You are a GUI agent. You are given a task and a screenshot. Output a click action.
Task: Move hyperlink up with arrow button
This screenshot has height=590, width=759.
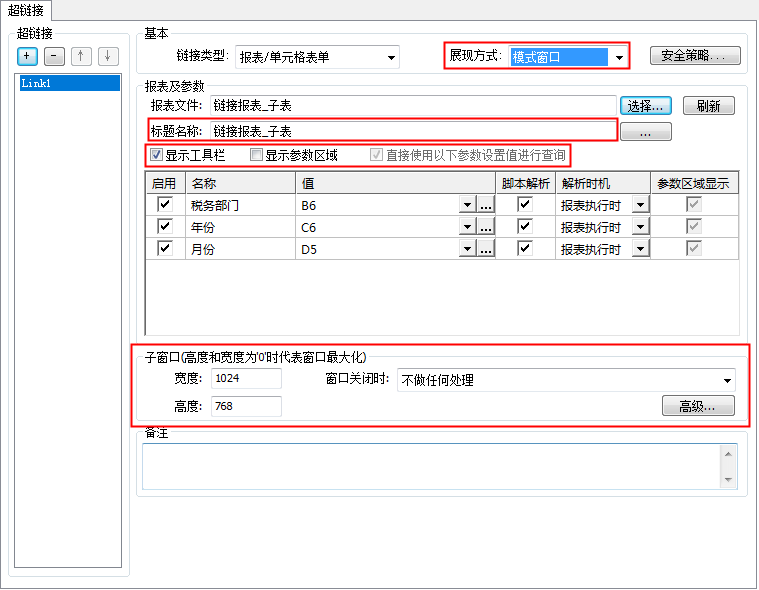coord(81,56)
